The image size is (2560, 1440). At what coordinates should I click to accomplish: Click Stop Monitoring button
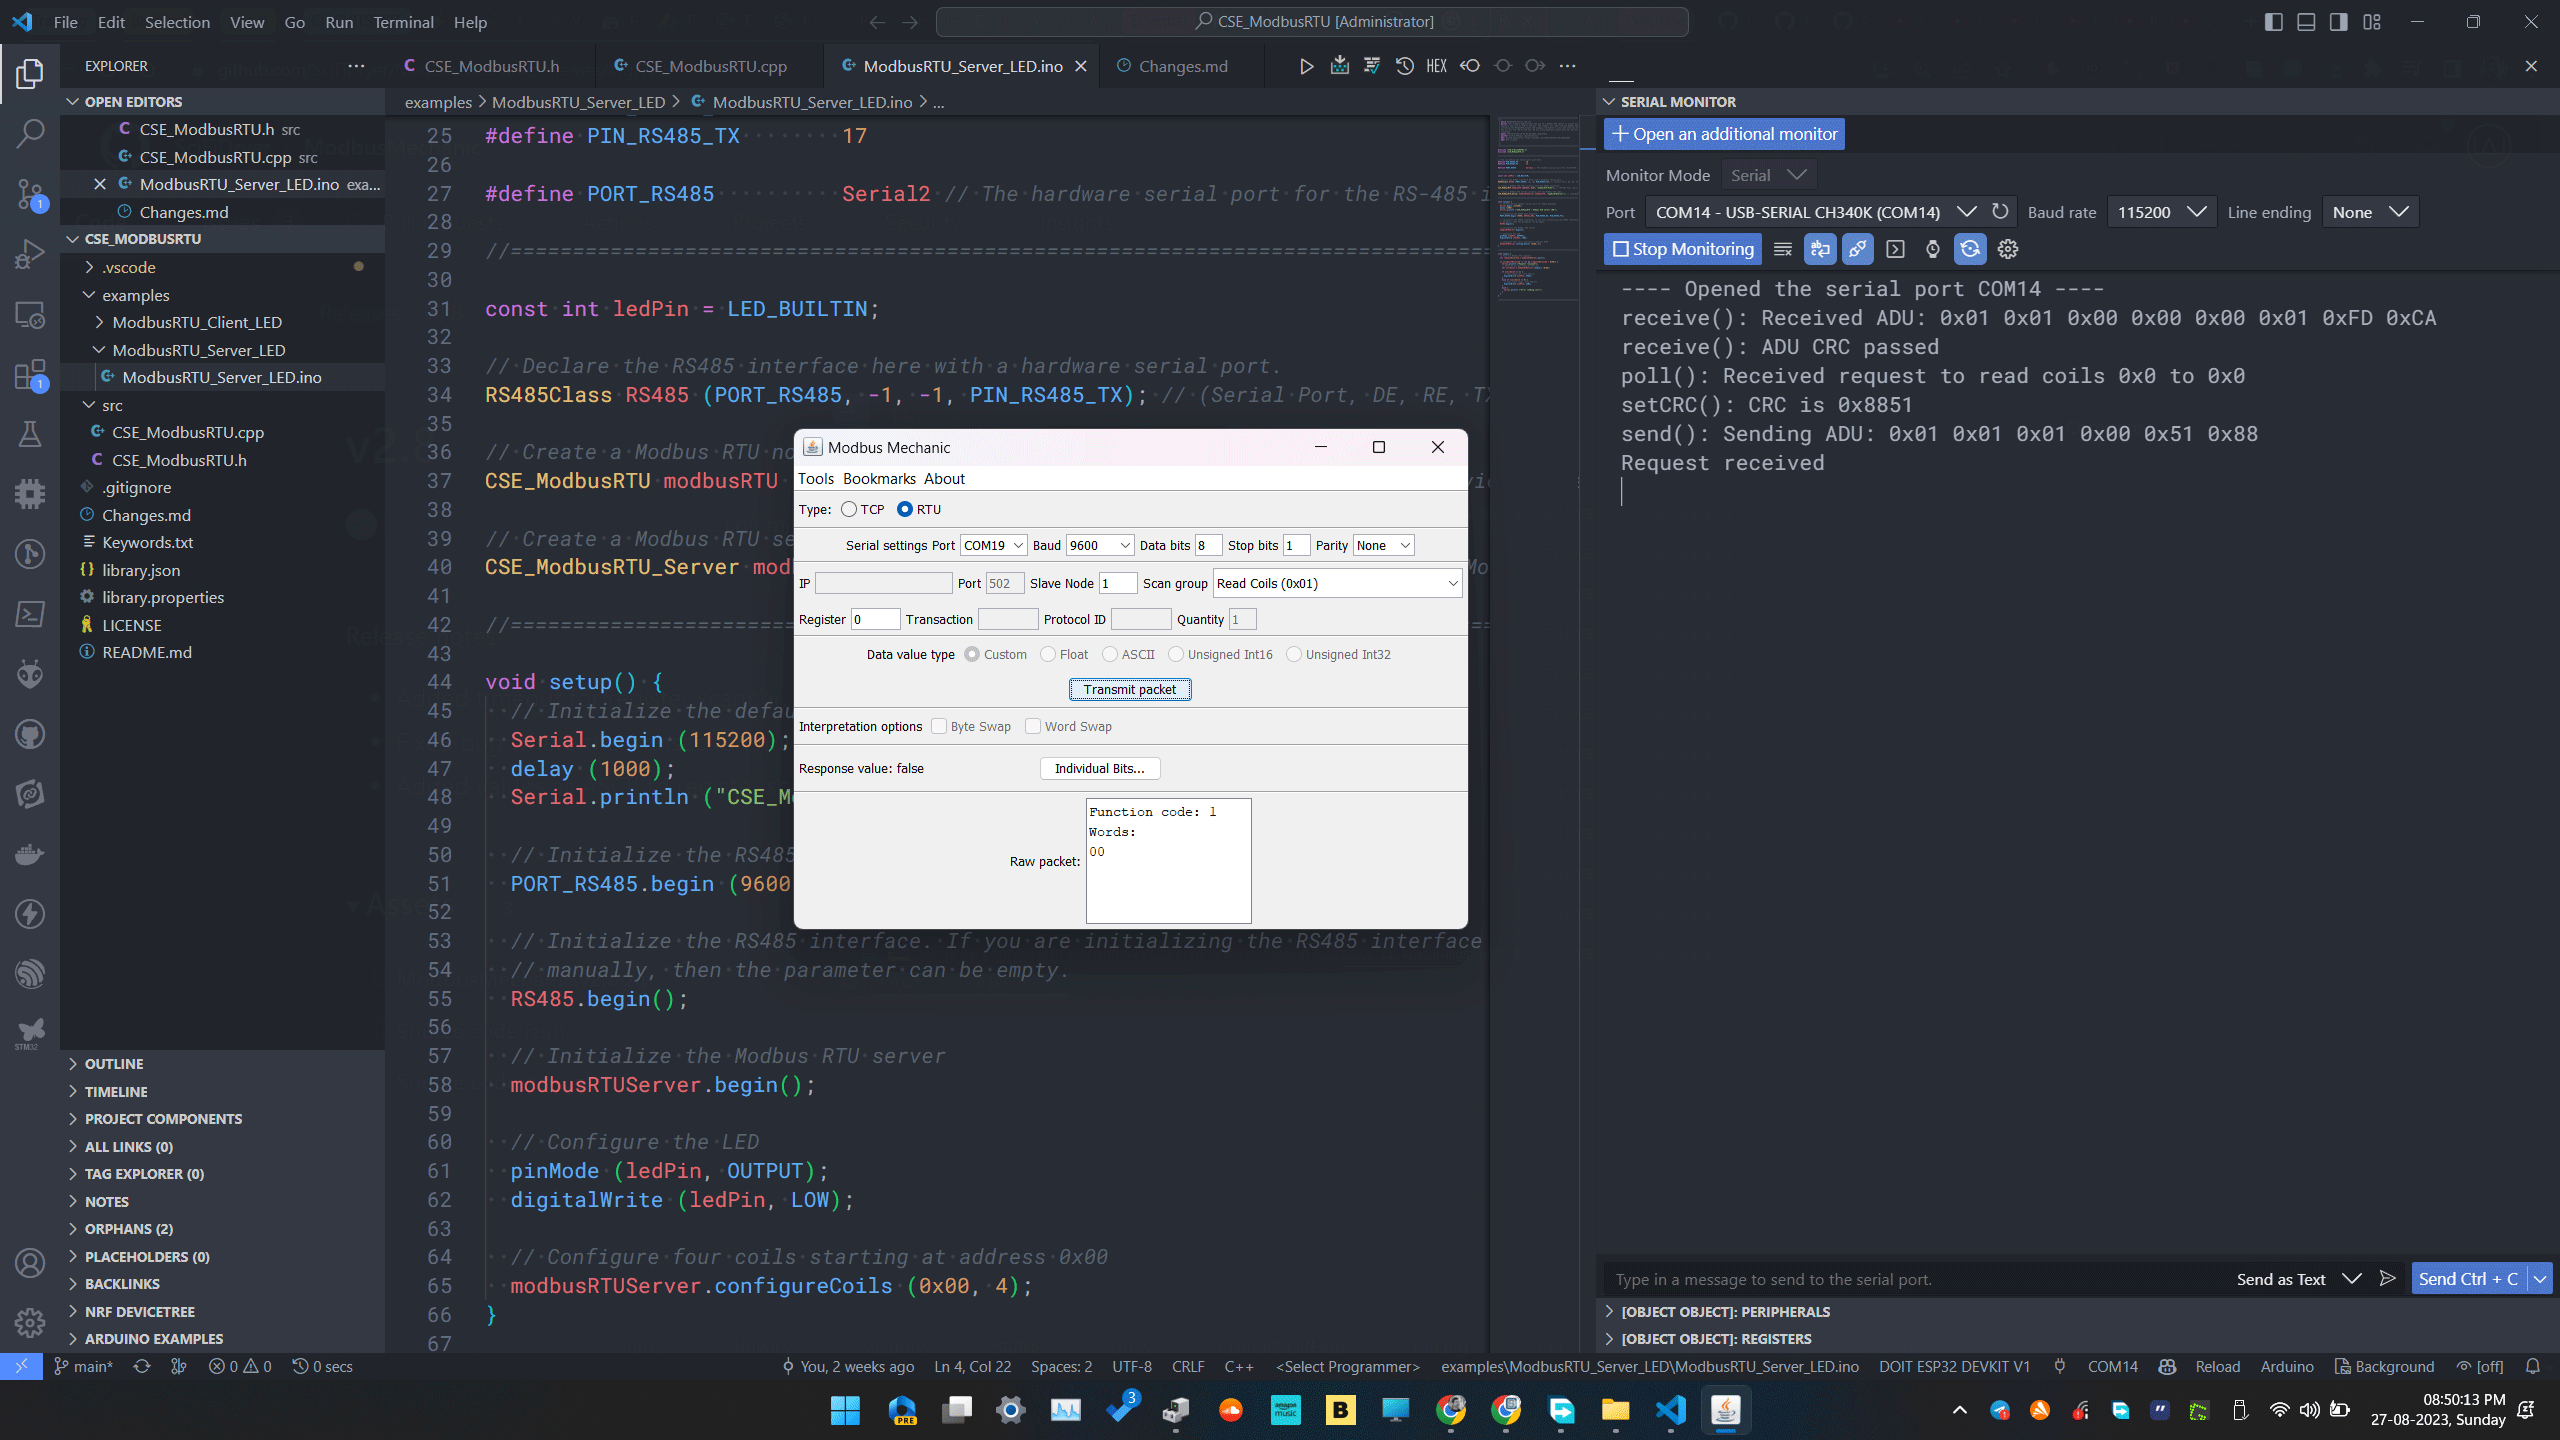point(1683,249)
